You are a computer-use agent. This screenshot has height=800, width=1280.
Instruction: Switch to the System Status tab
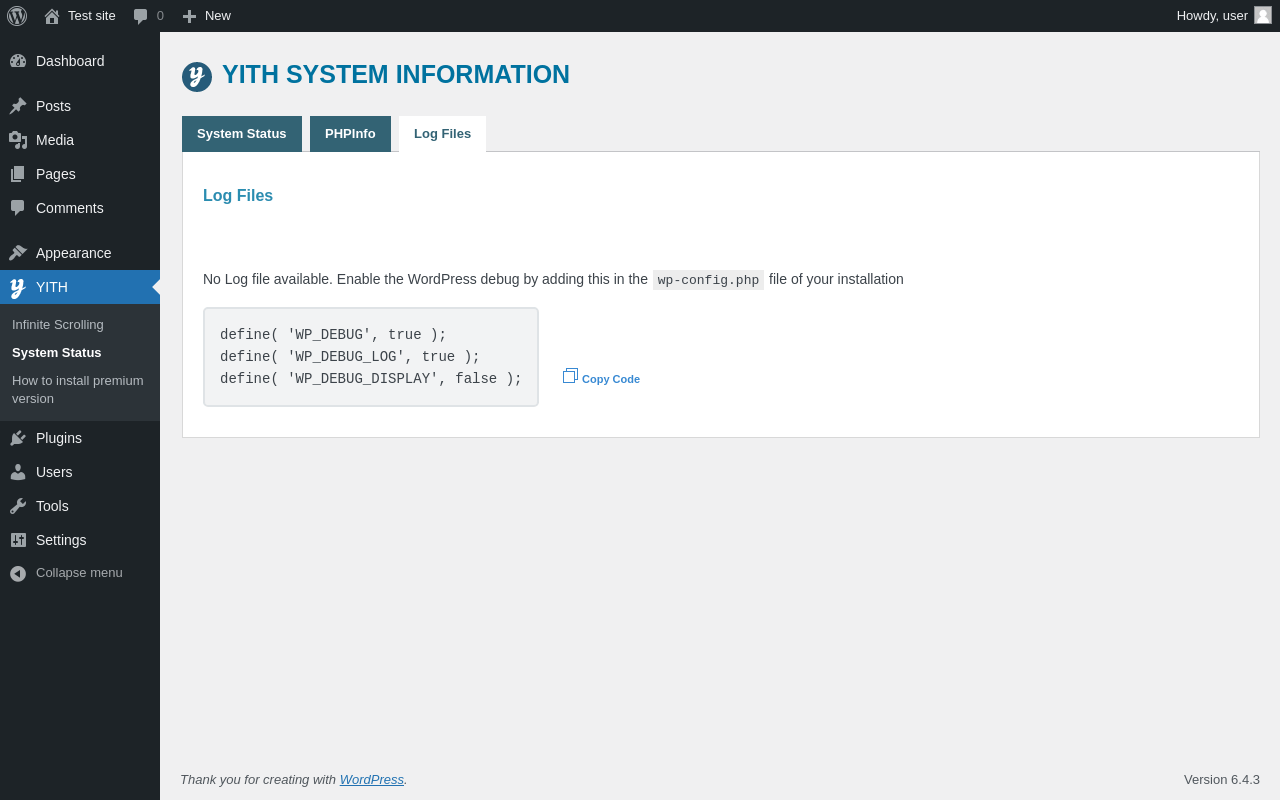point(241,134)
